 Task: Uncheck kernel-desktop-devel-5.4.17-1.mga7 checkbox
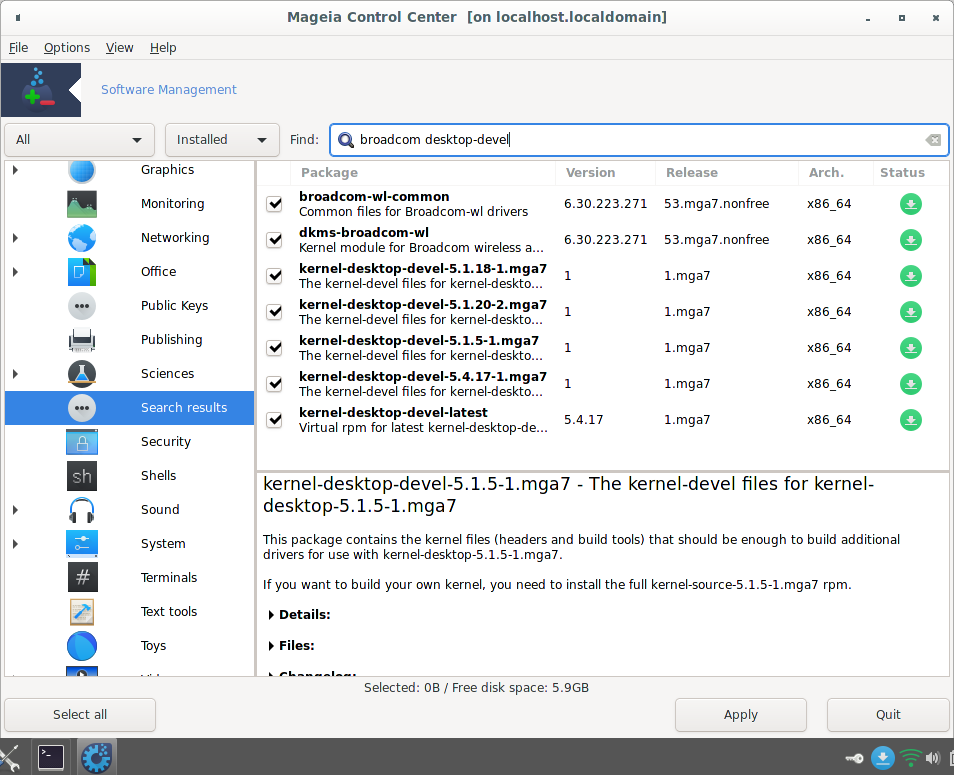[274, 384]
